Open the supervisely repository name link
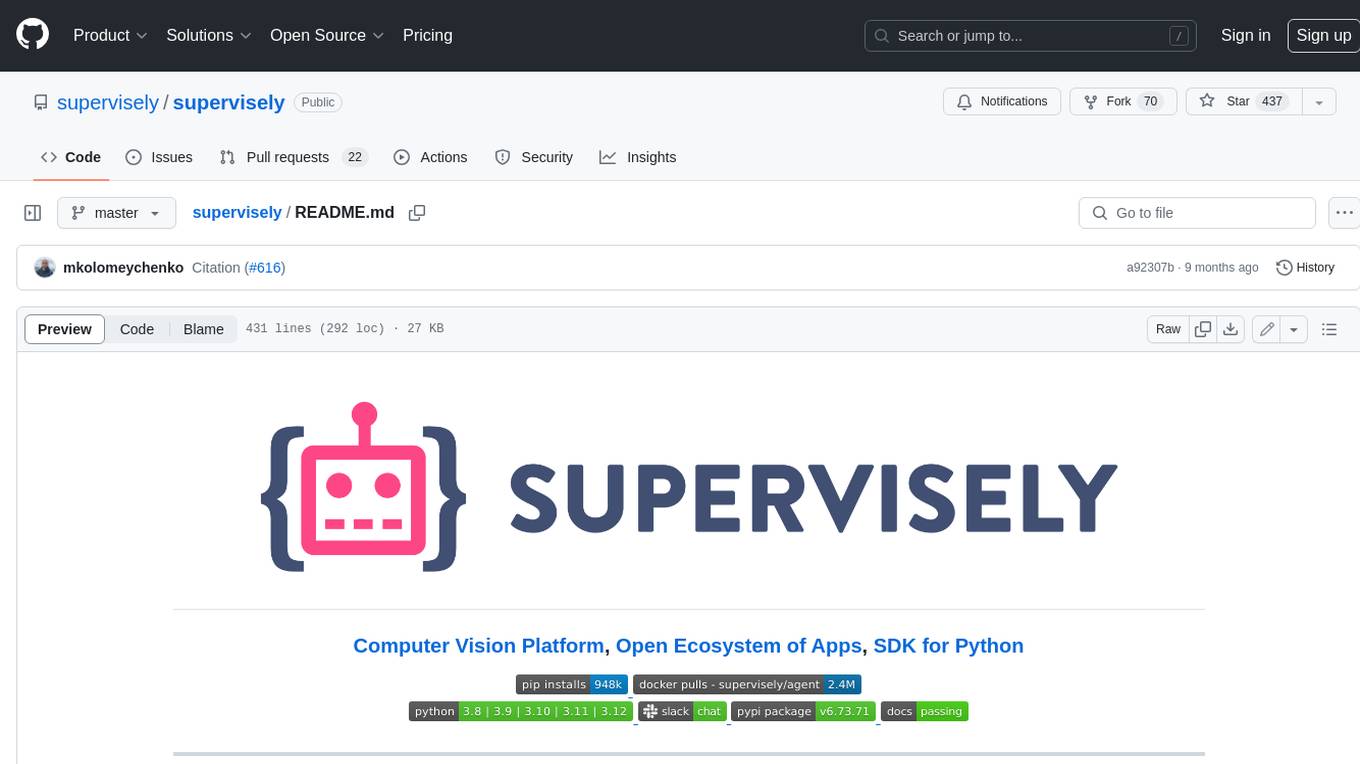Screen dimensions: 1360x764 (229, 102)
